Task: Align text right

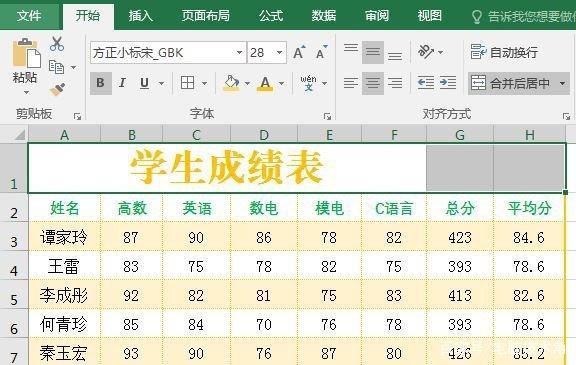Action: [x=395, y=83]
